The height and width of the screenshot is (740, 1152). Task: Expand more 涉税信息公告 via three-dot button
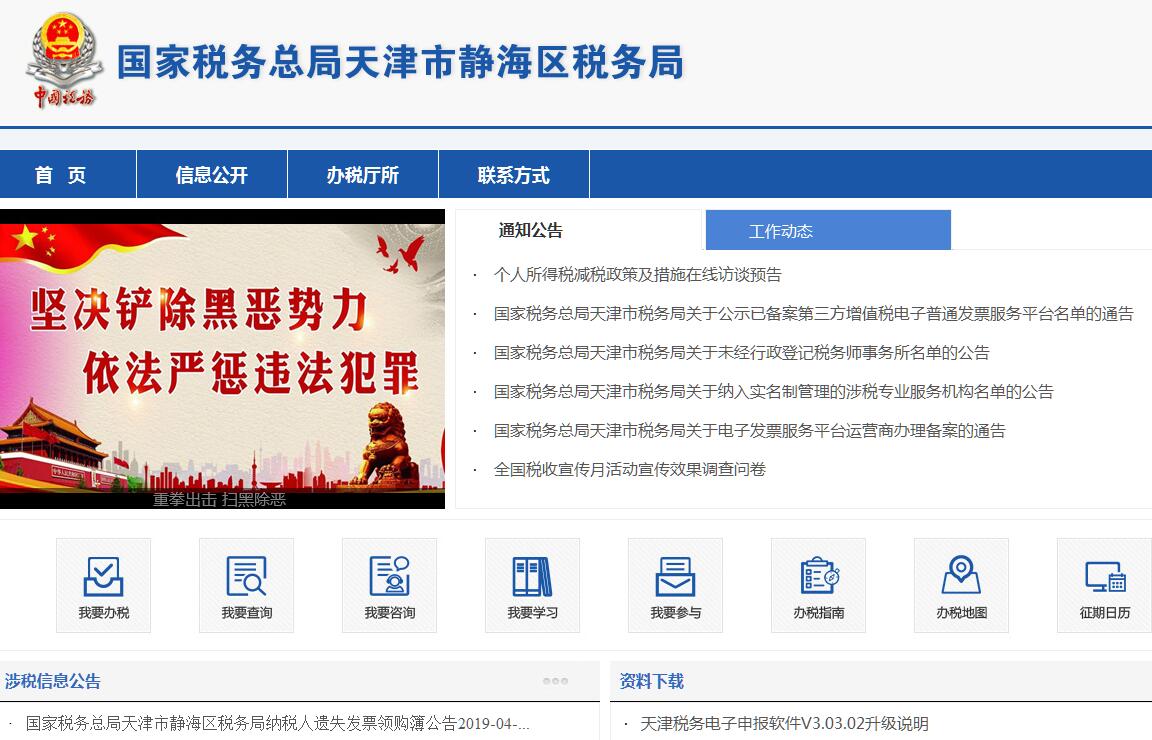[x=555, y=681]
